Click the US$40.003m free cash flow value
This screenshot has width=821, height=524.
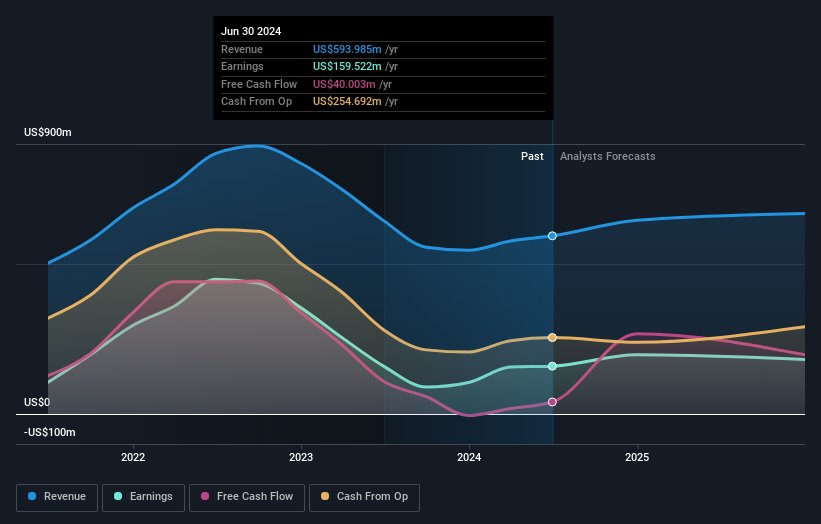(344, 84)
